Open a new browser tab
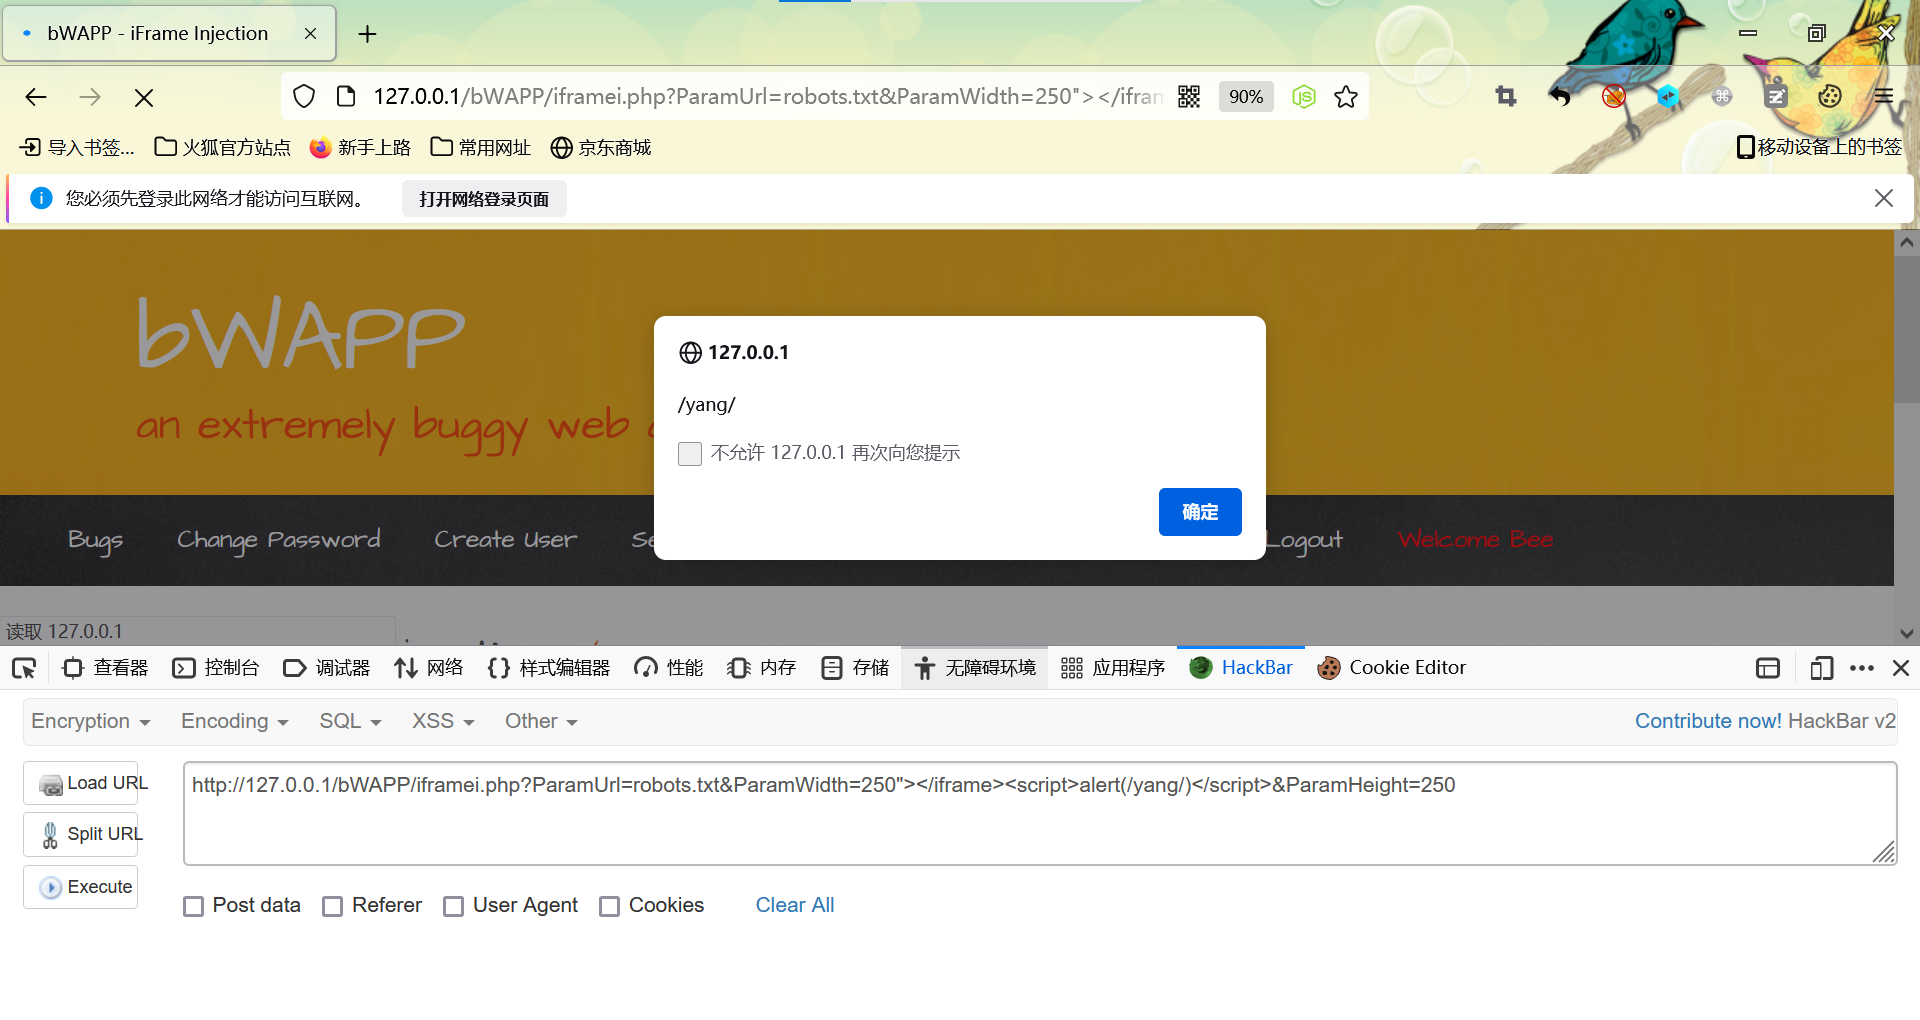 coord(368,34)
